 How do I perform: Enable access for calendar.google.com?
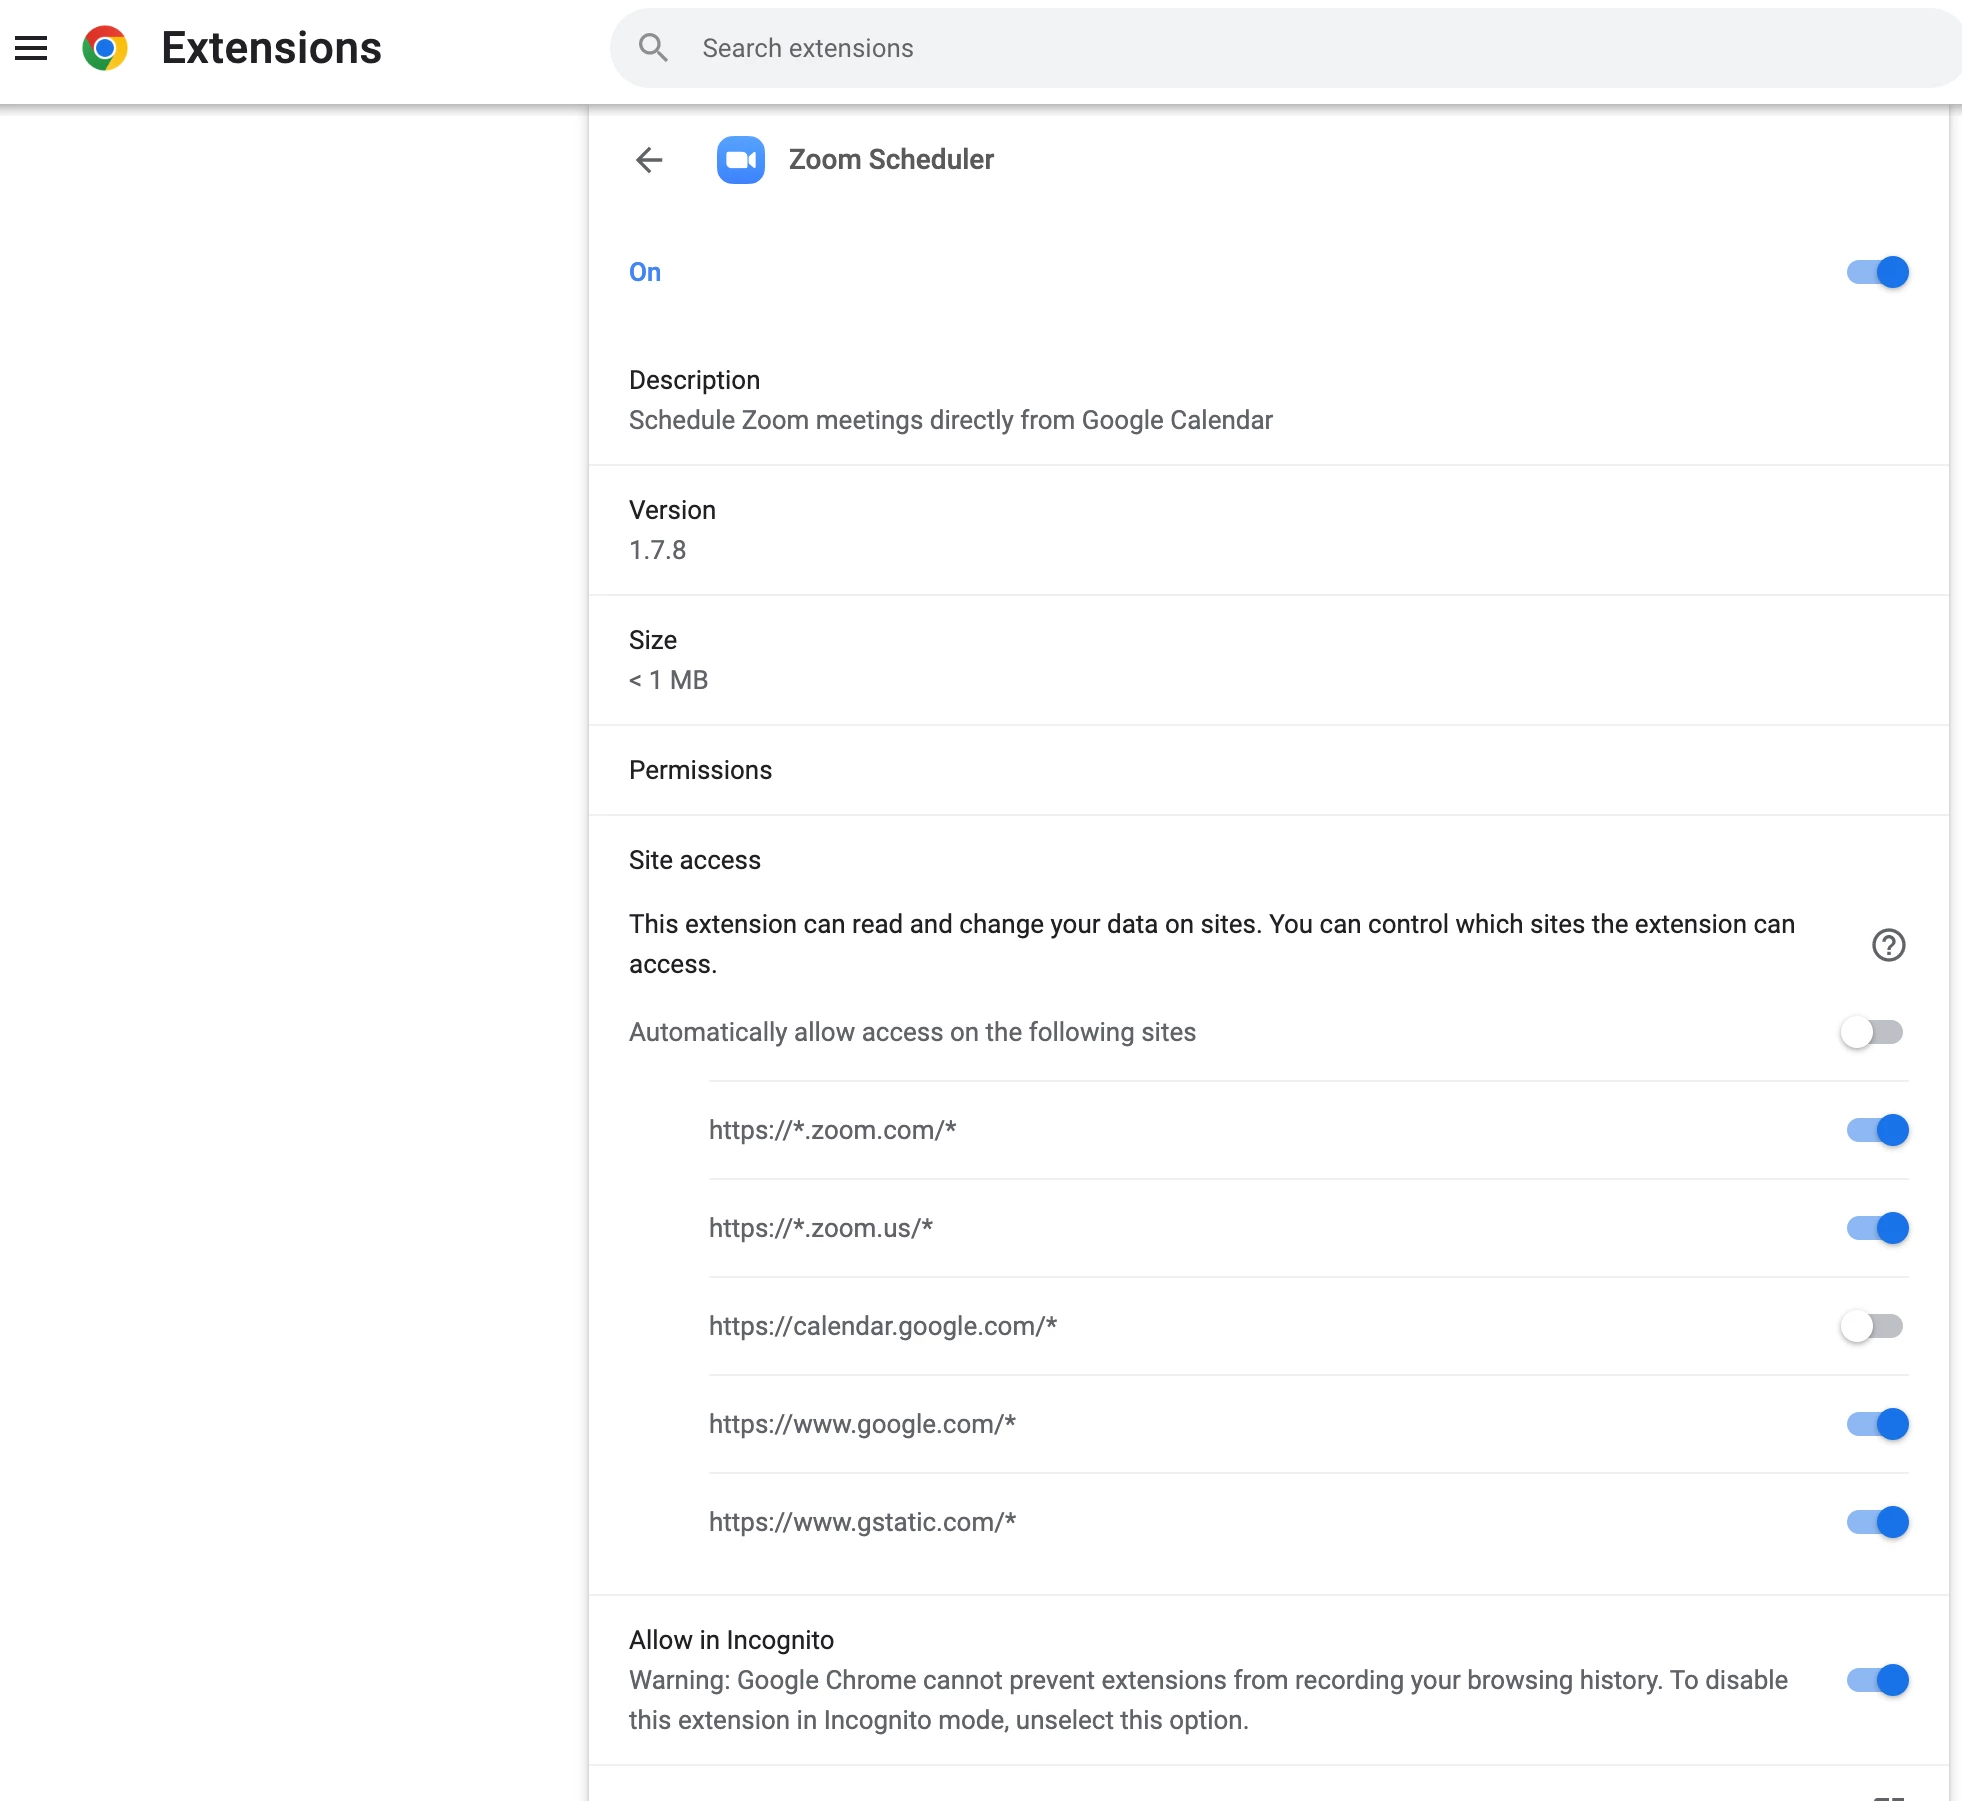(1871, 1326)
